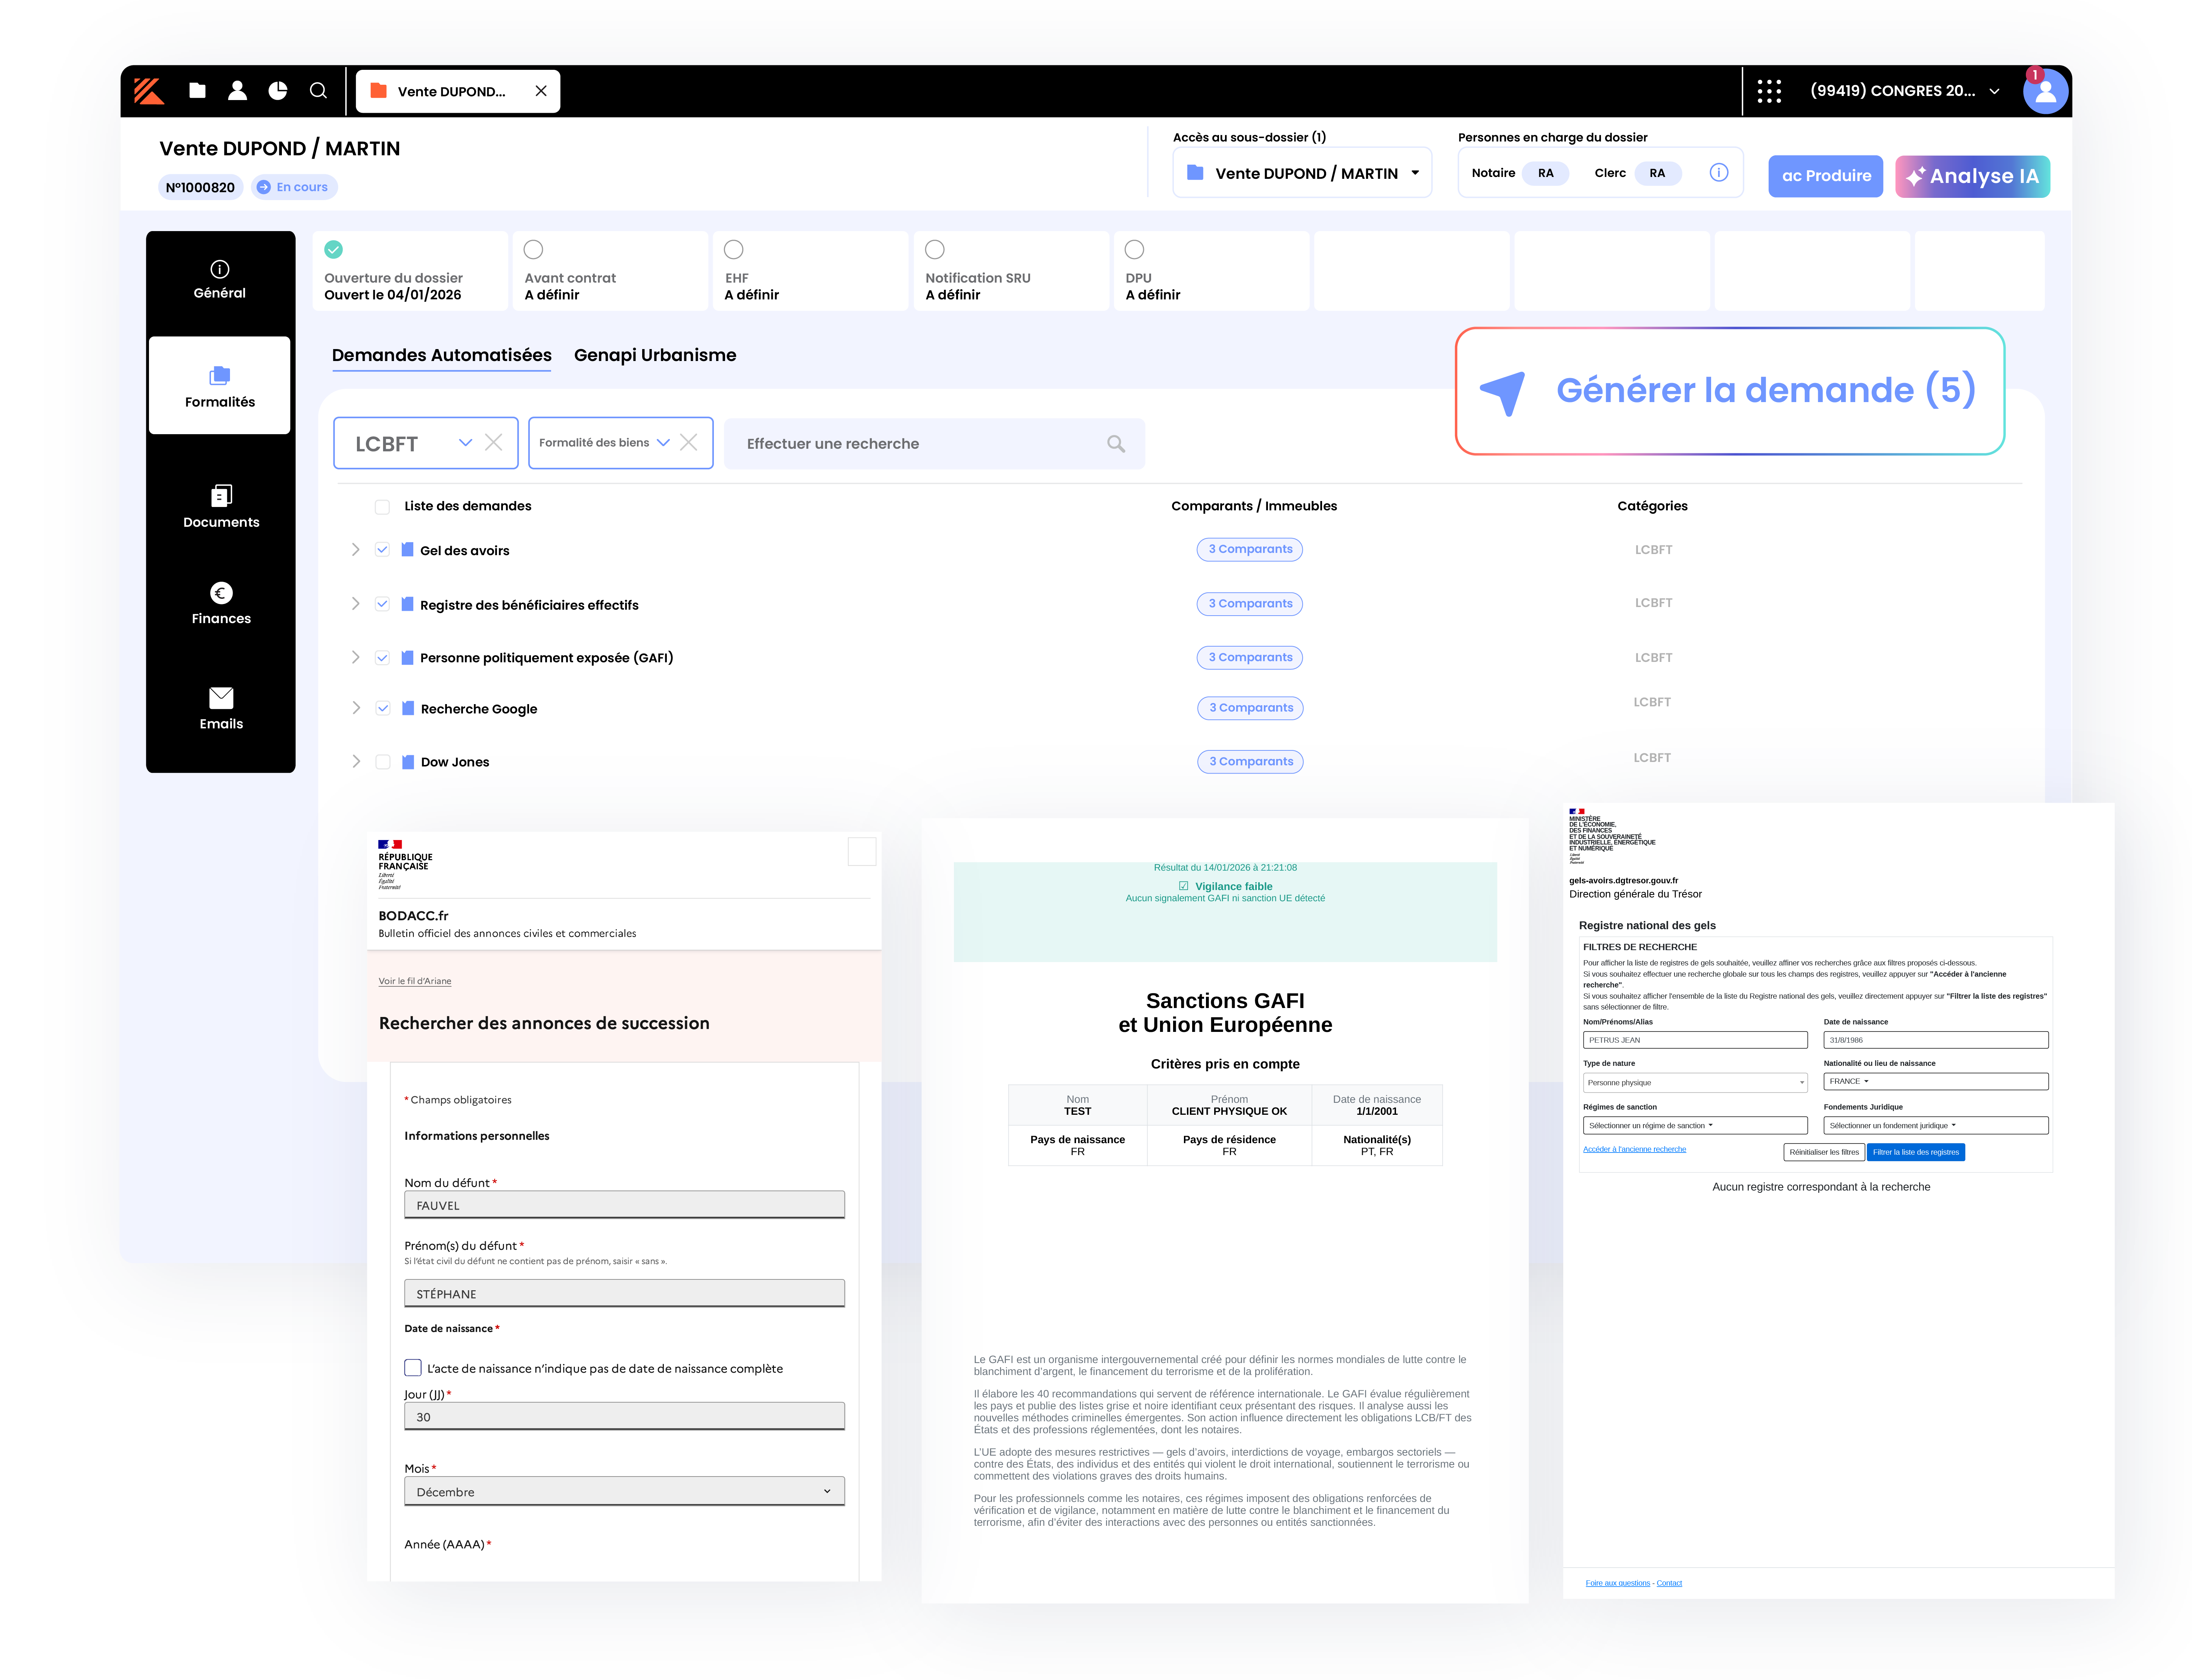Click the user avatar with notification badge
Screen dimensions: 2192x1680
point(2044,91)
